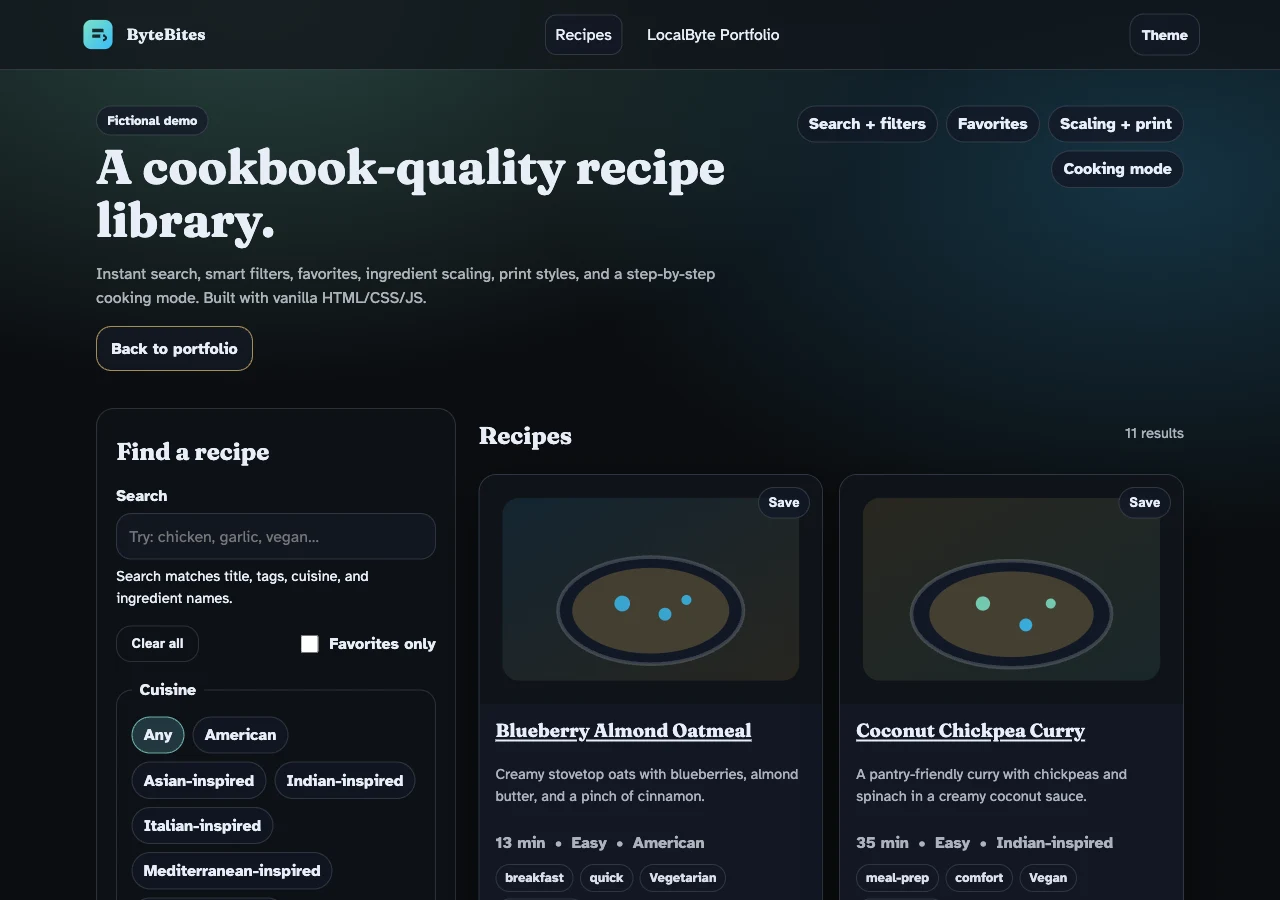Filter by Indian-inspired cuisine

click(345, 780)
